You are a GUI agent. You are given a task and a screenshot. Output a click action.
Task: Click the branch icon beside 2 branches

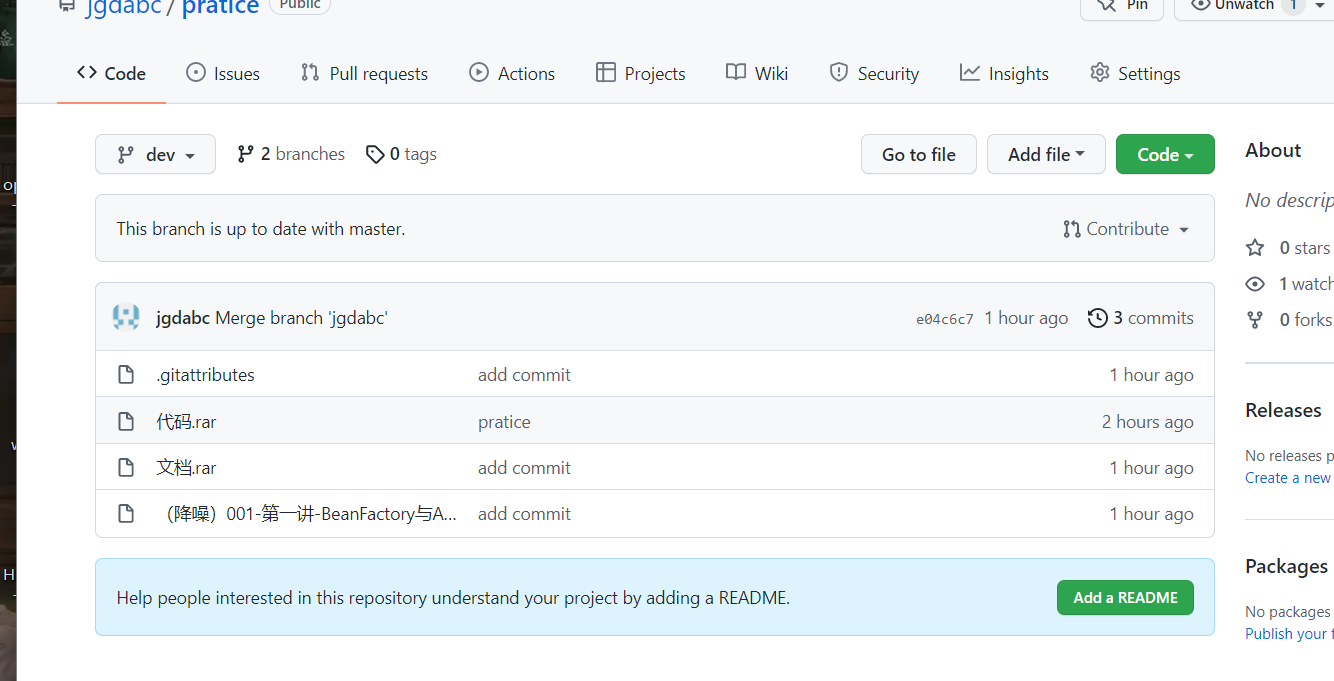pos(245,154)
